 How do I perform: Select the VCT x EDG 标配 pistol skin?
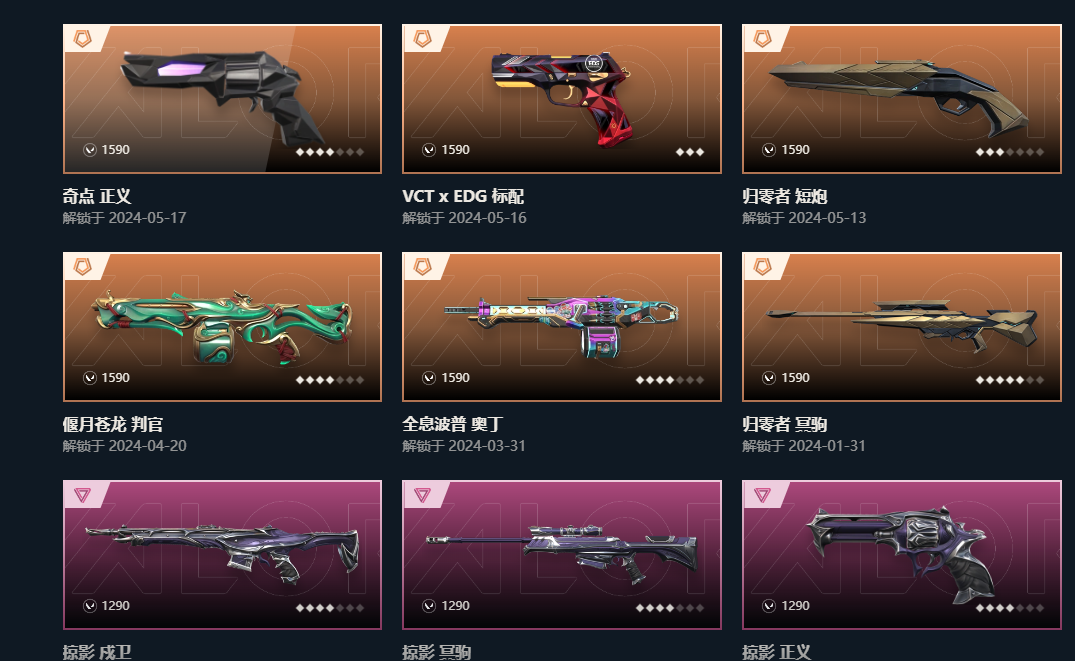(x=561, y=99)
